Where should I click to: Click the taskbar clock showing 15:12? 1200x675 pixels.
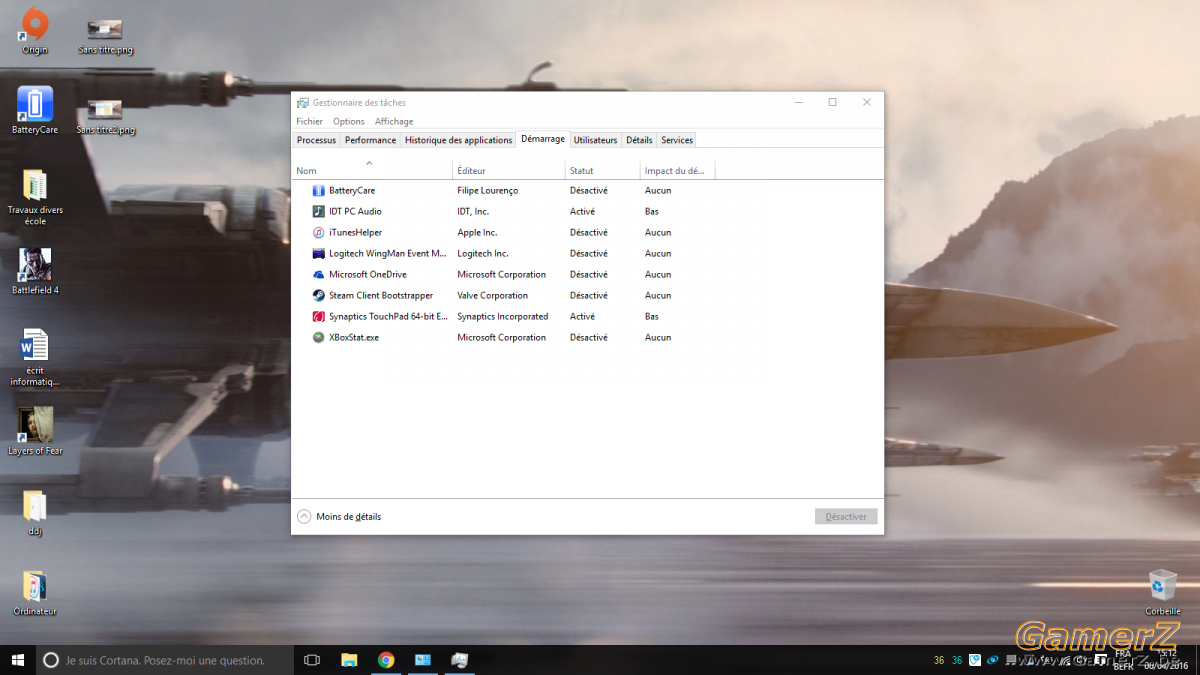[1166, 654]
